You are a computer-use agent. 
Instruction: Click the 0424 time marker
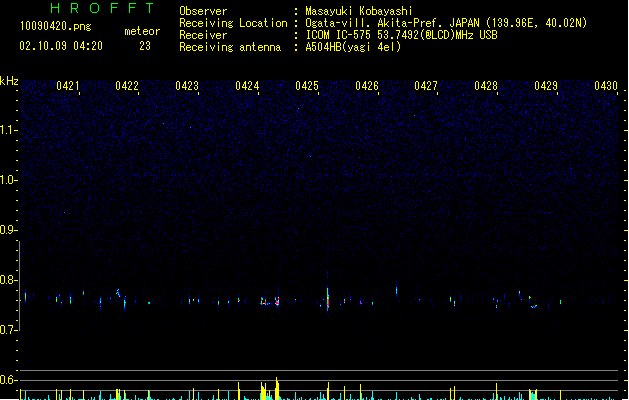tap(247, 86)
